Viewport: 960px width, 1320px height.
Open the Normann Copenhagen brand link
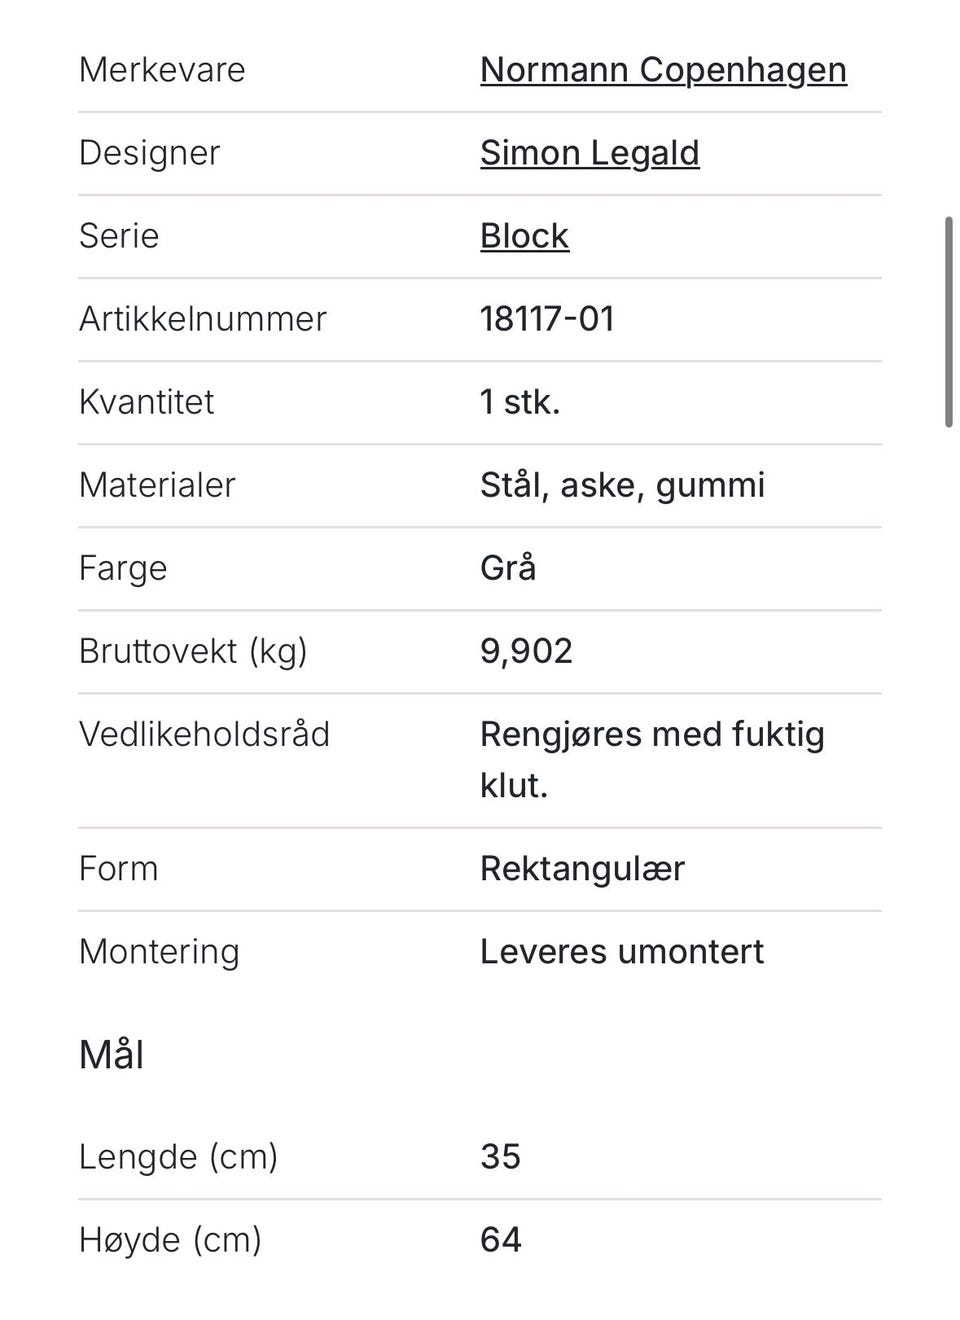pos(663,70)
